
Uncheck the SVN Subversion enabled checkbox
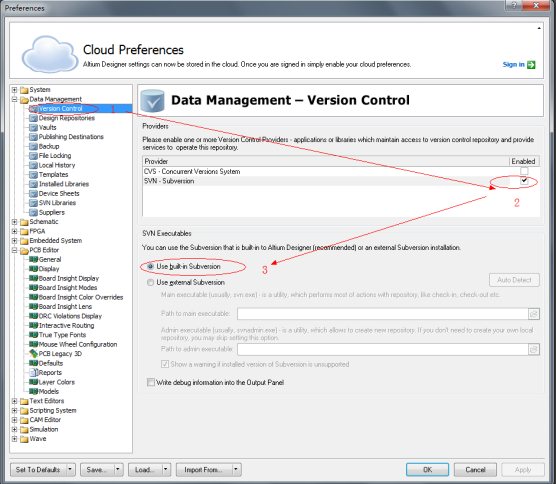(524, 181)
